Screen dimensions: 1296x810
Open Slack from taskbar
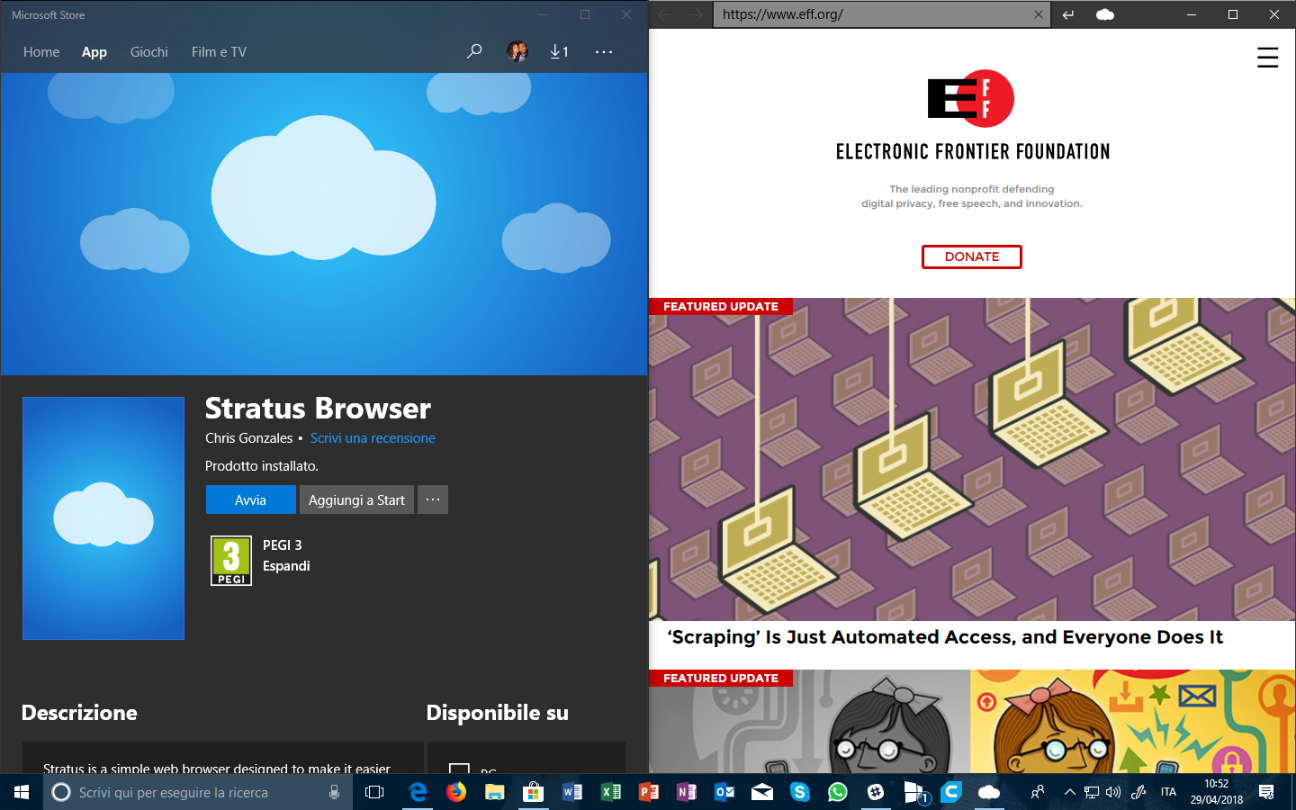876,792
